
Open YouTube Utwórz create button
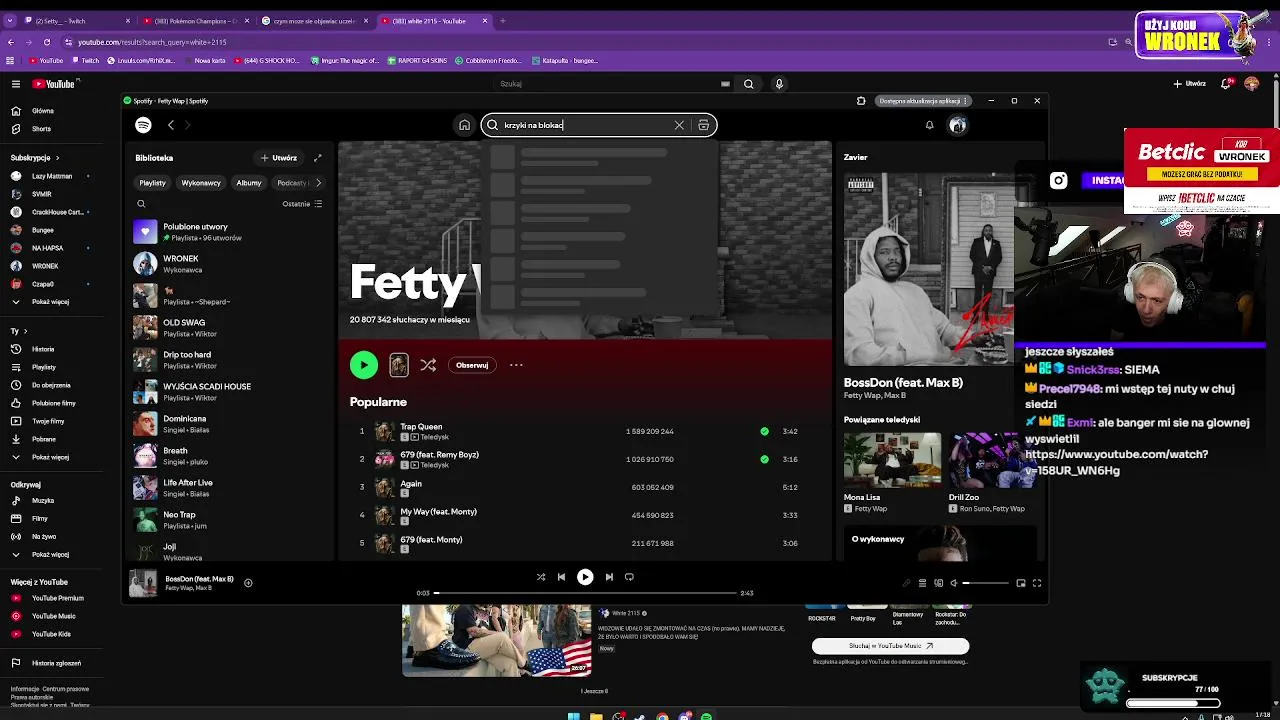pos(1189,84)
